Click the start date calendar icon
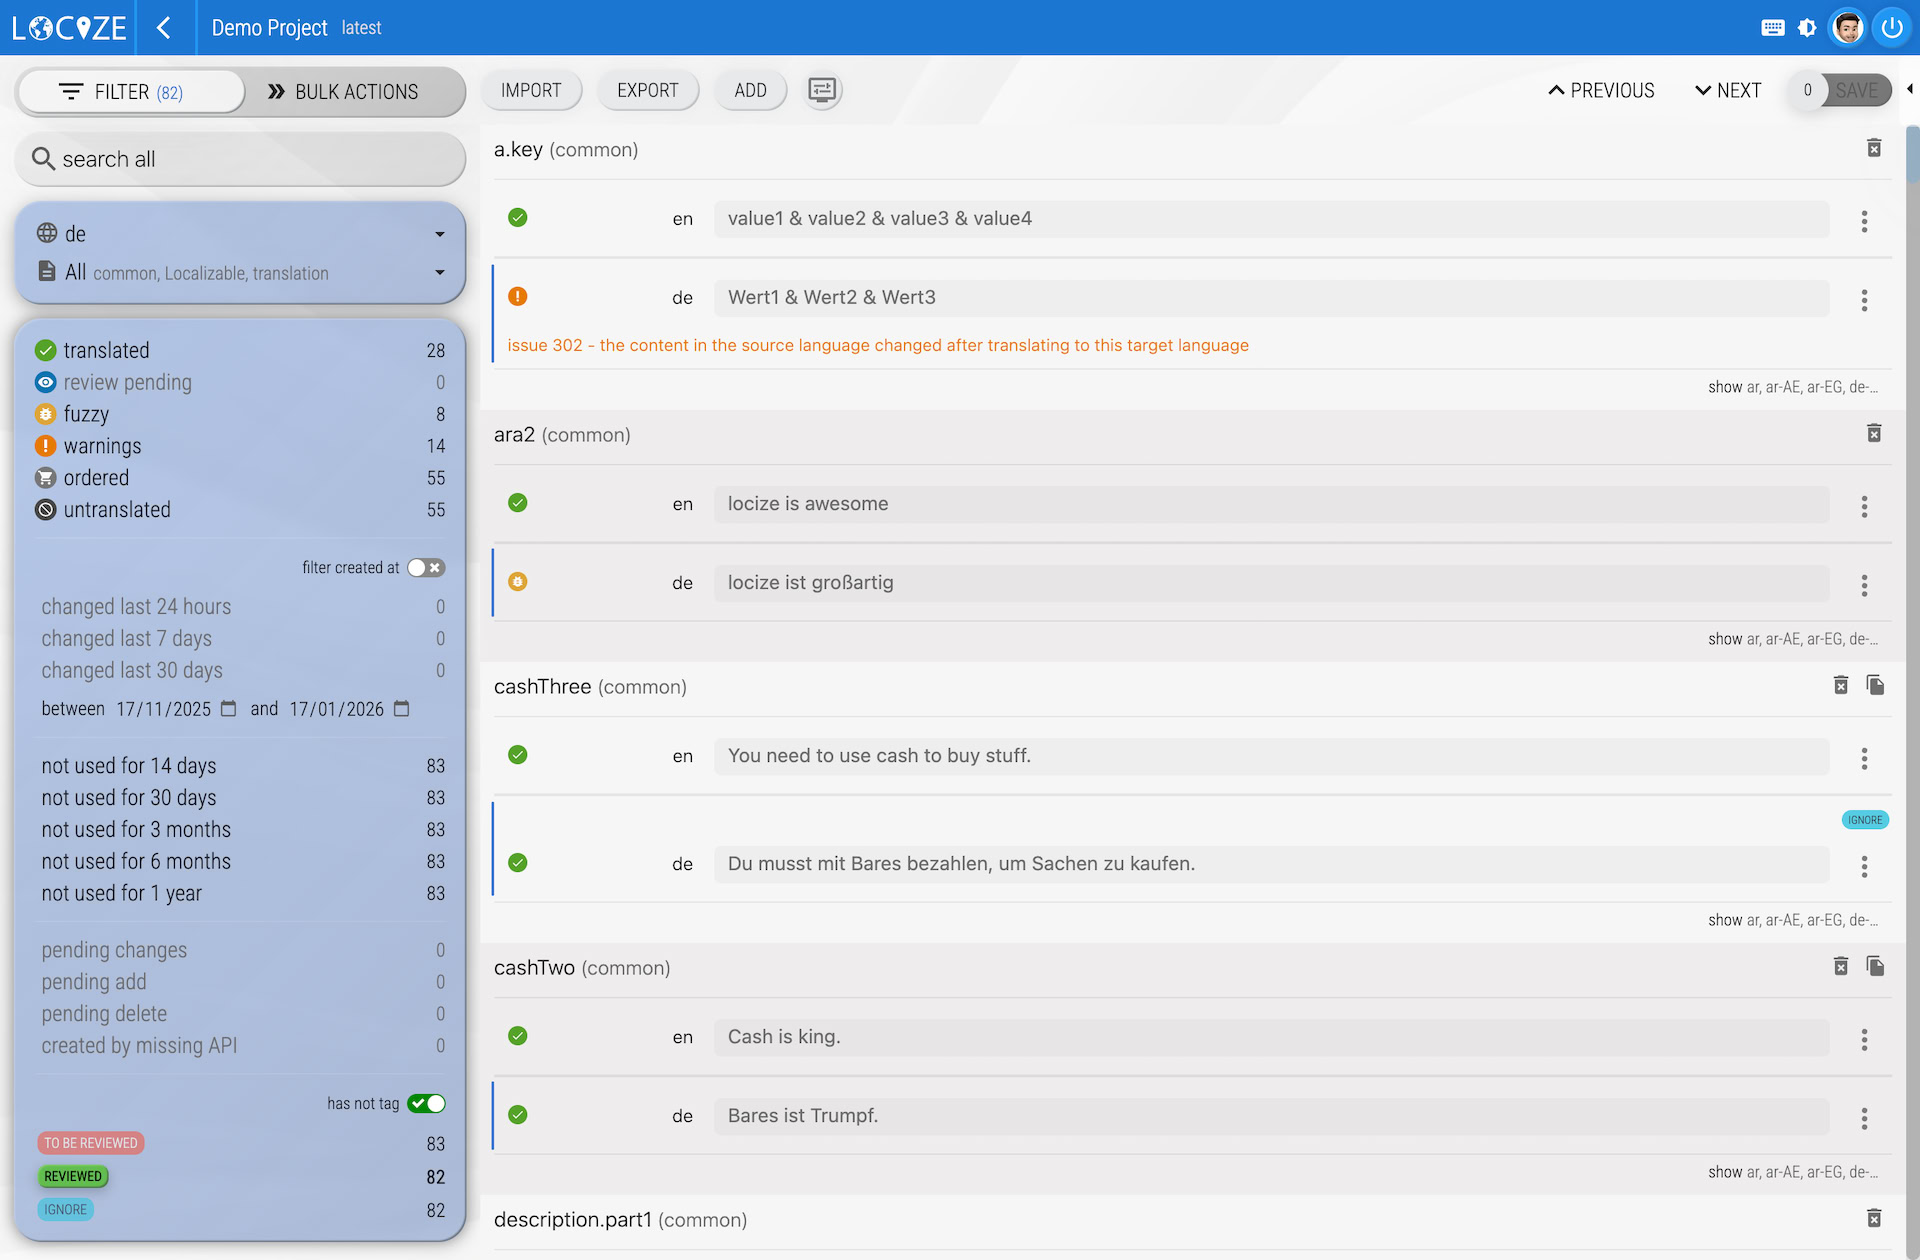The image size is (1920, 1260). coord(229,709)
